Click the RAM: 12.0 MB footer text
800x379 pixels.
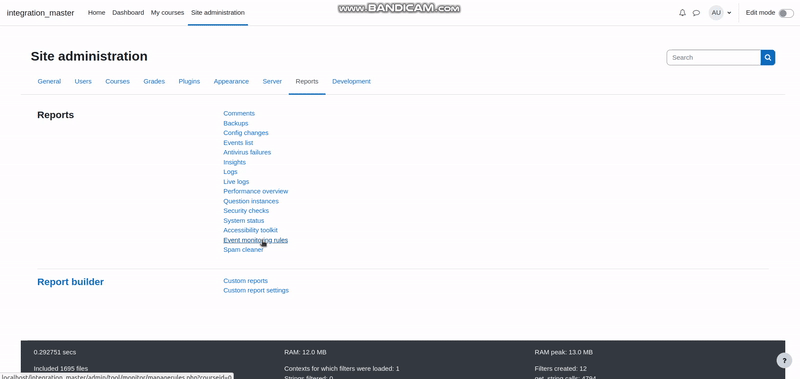coord(305,352)
